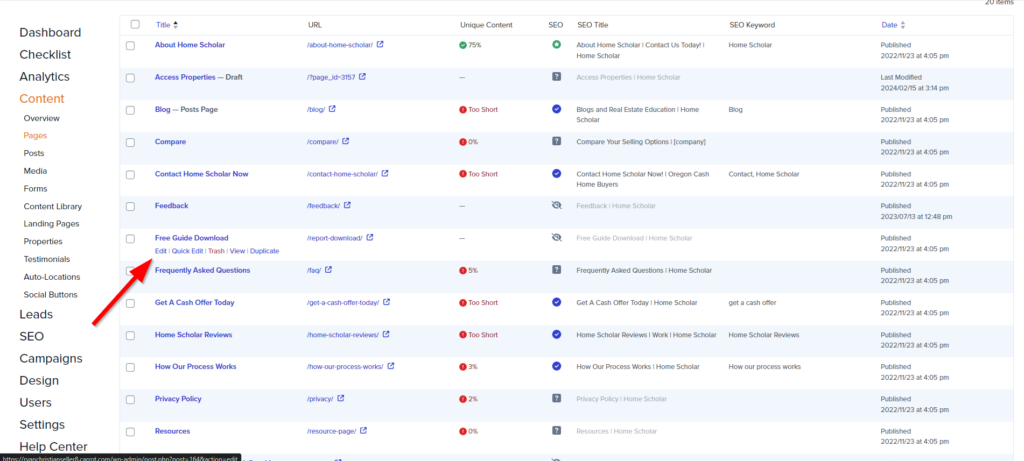This screenshot has width=1024, height=461.
Task: Open Social Buttons in Content submenu
Action: [50, 294]
